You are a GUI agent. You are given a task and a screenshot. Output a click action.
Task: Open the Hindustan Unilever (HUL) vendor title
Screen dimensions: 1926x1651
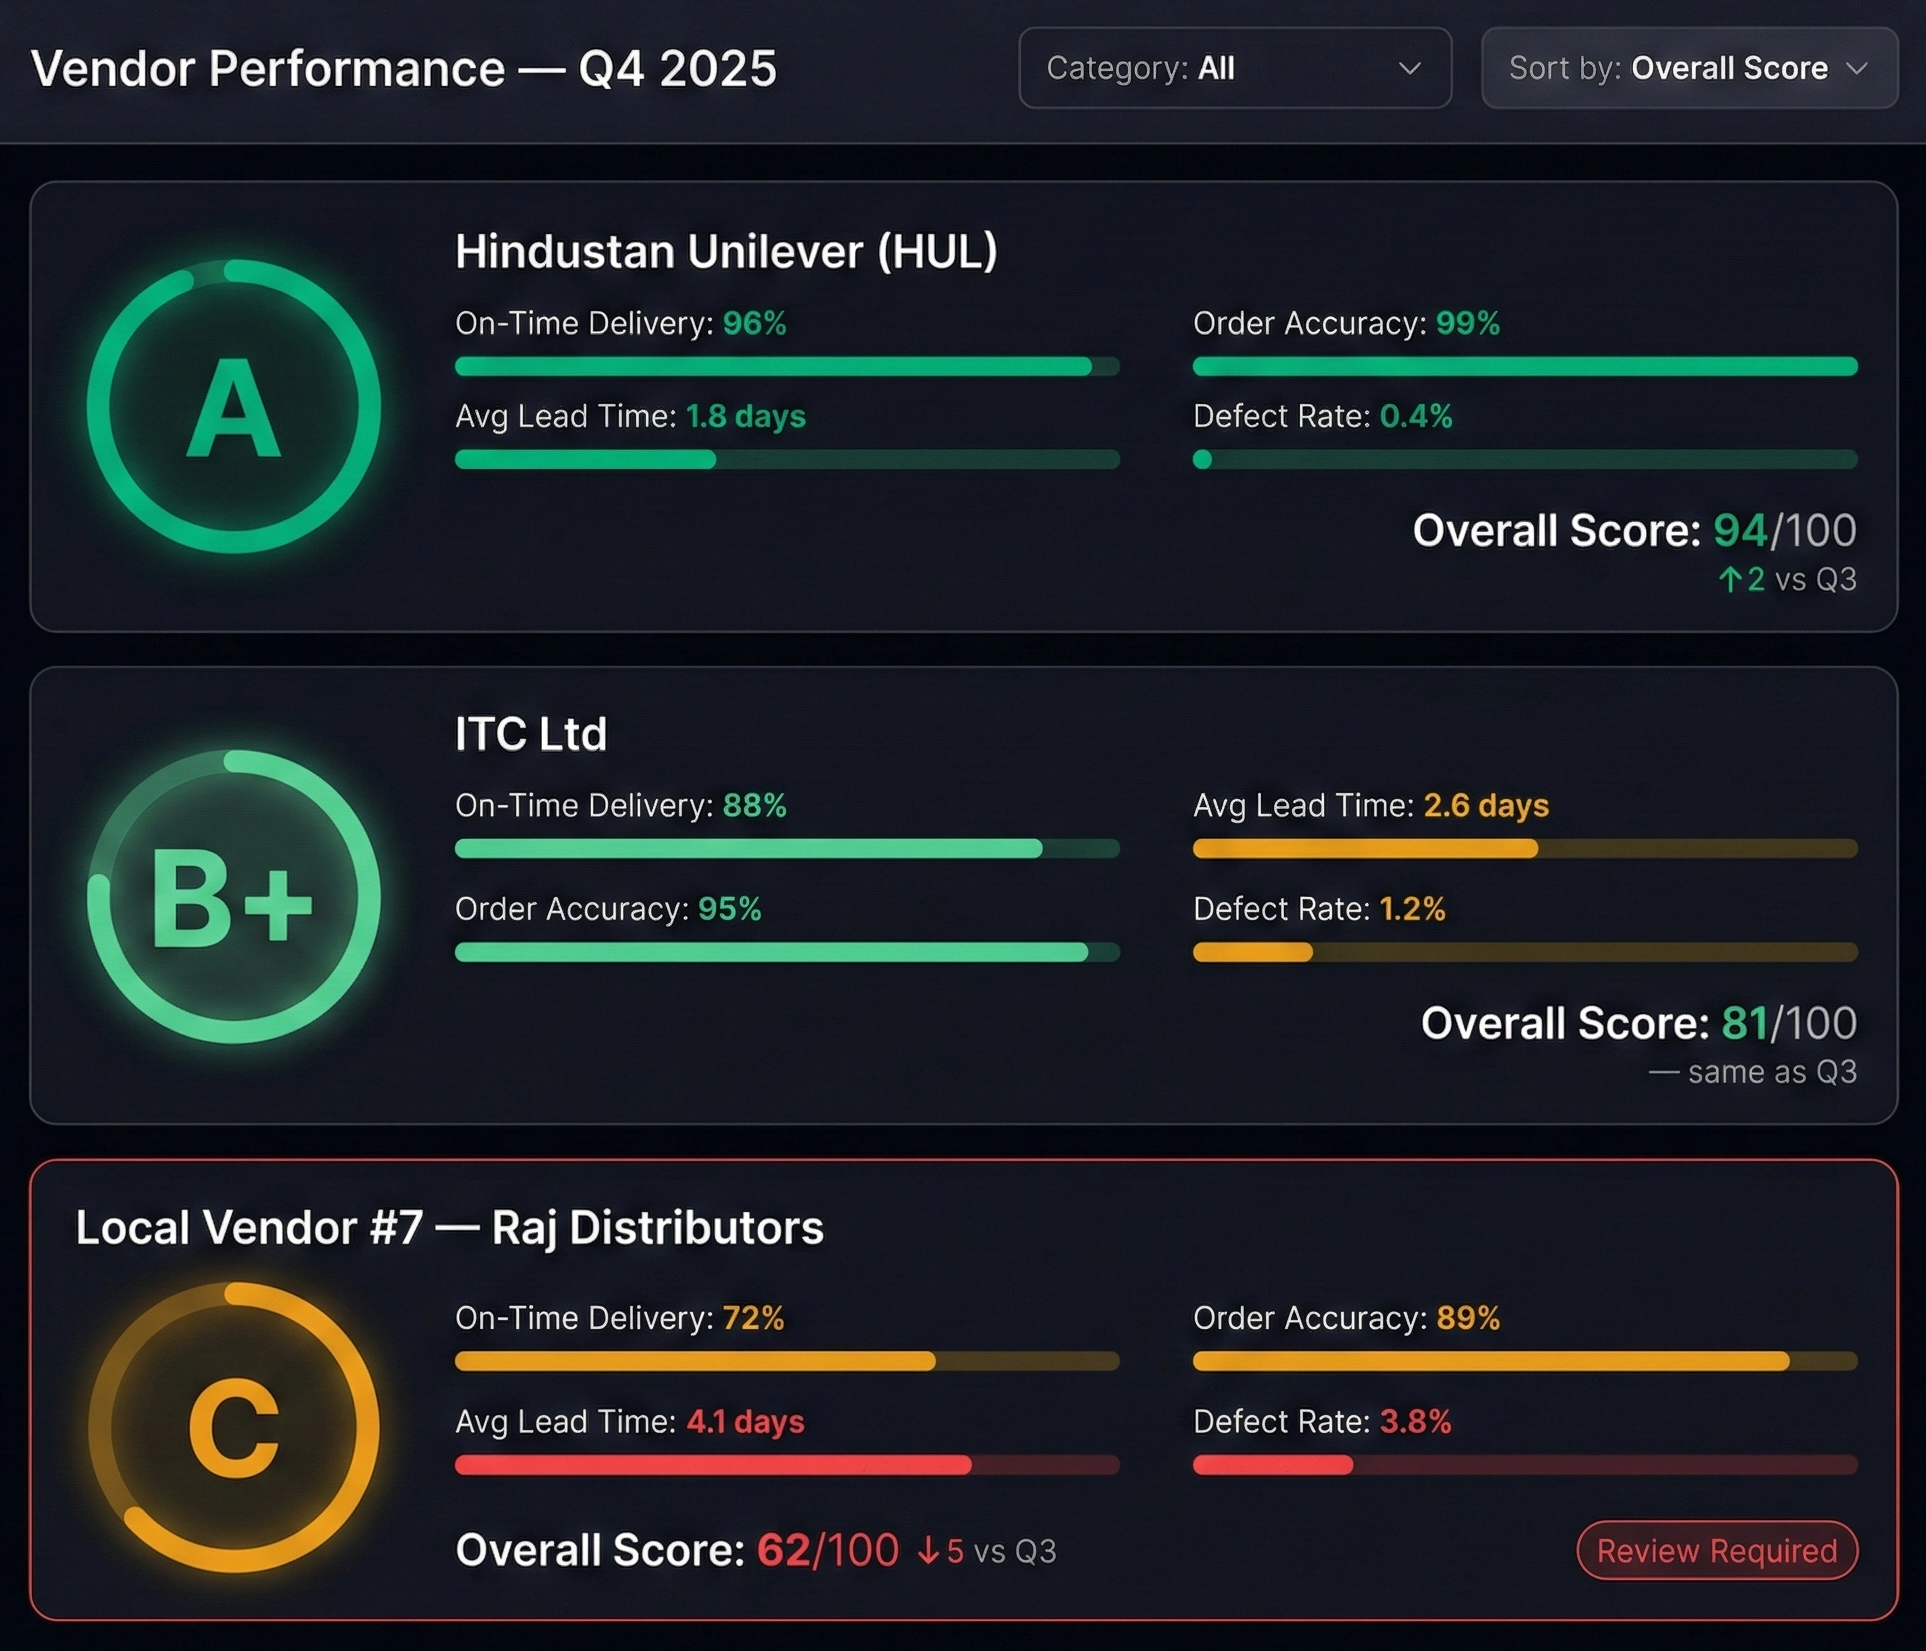click(726, 251)
